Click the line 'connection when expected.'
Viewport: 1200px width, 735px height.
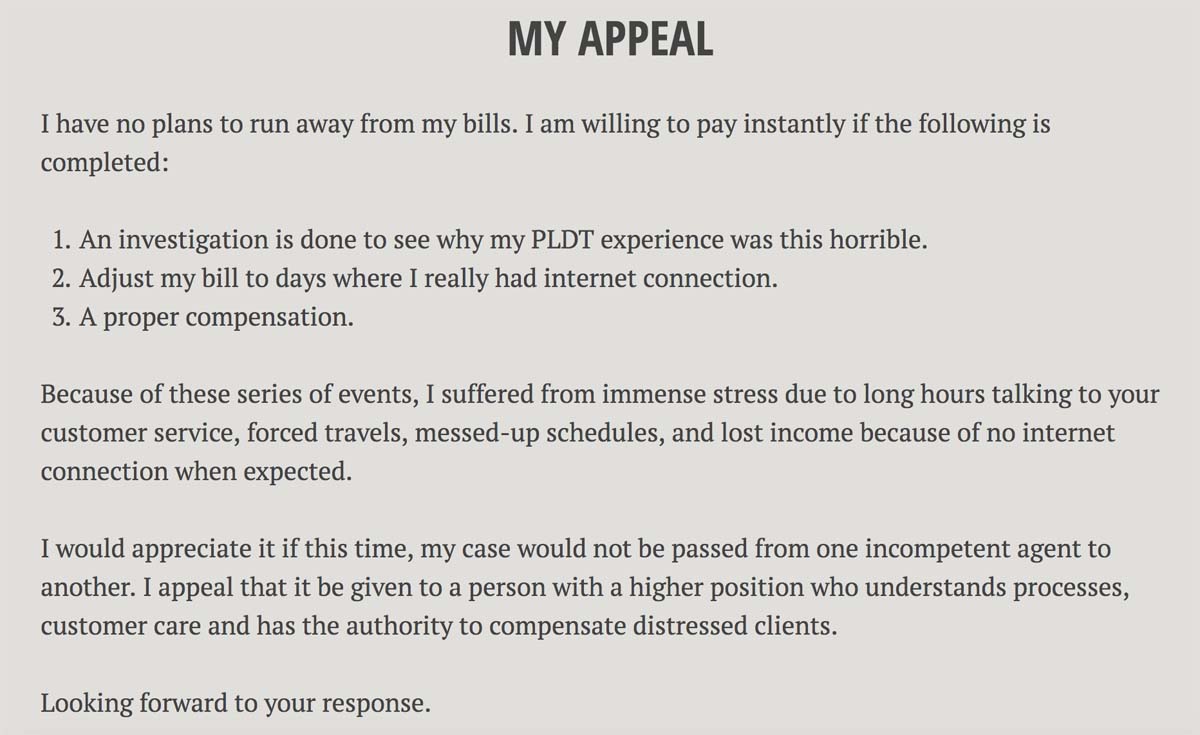[x=196, y=472]
